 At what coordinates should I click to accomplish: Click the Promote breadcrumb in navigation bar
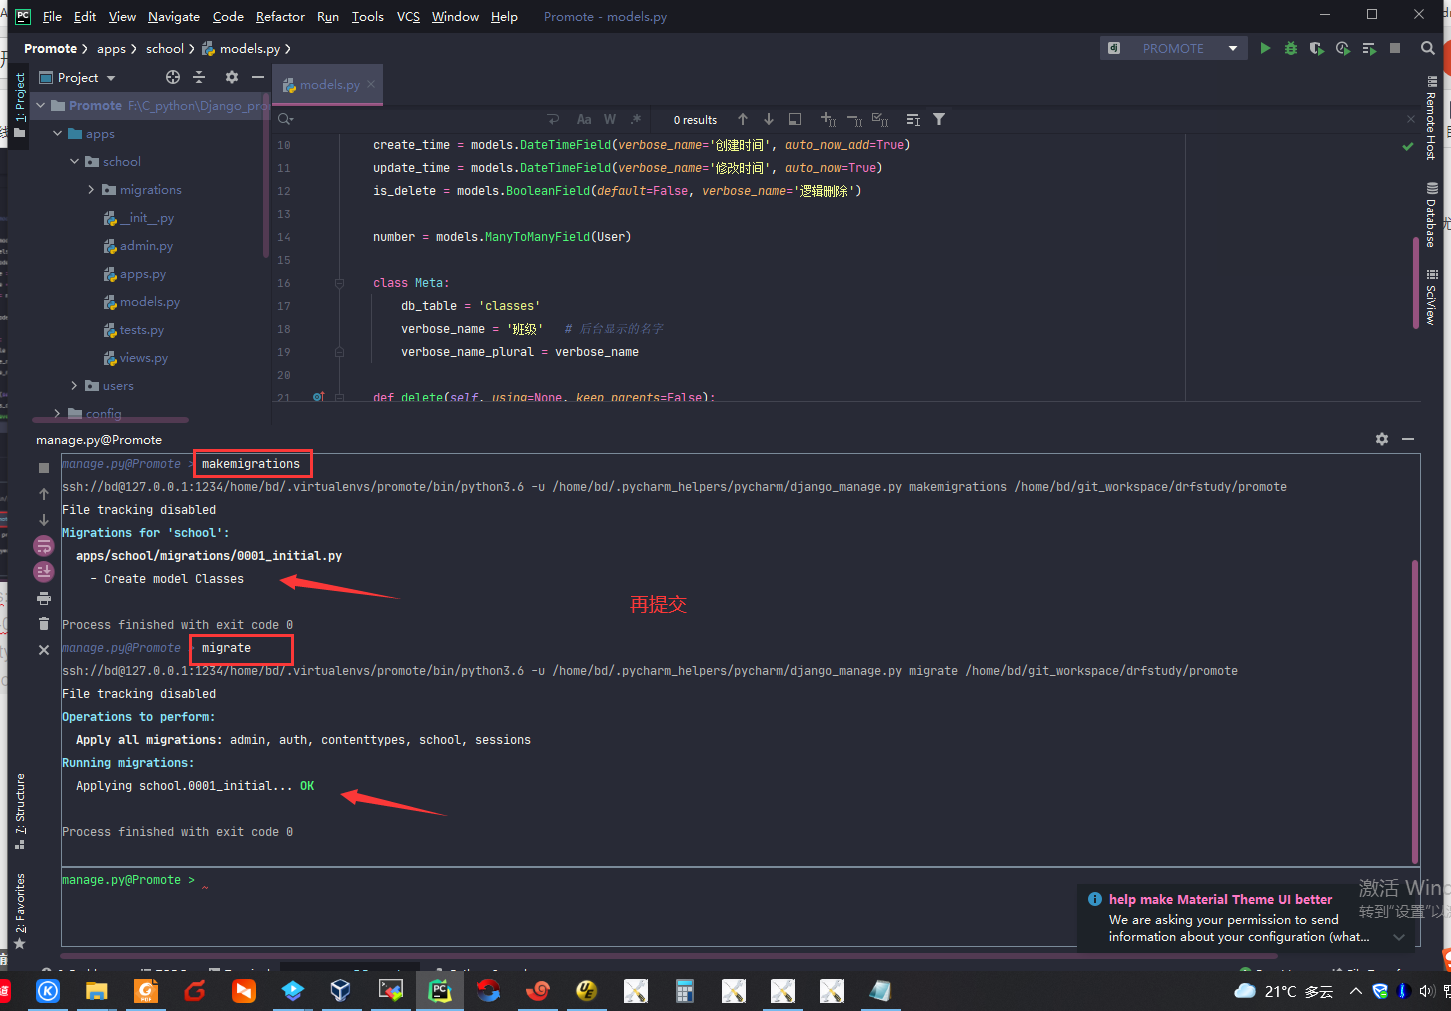[50, 48]
